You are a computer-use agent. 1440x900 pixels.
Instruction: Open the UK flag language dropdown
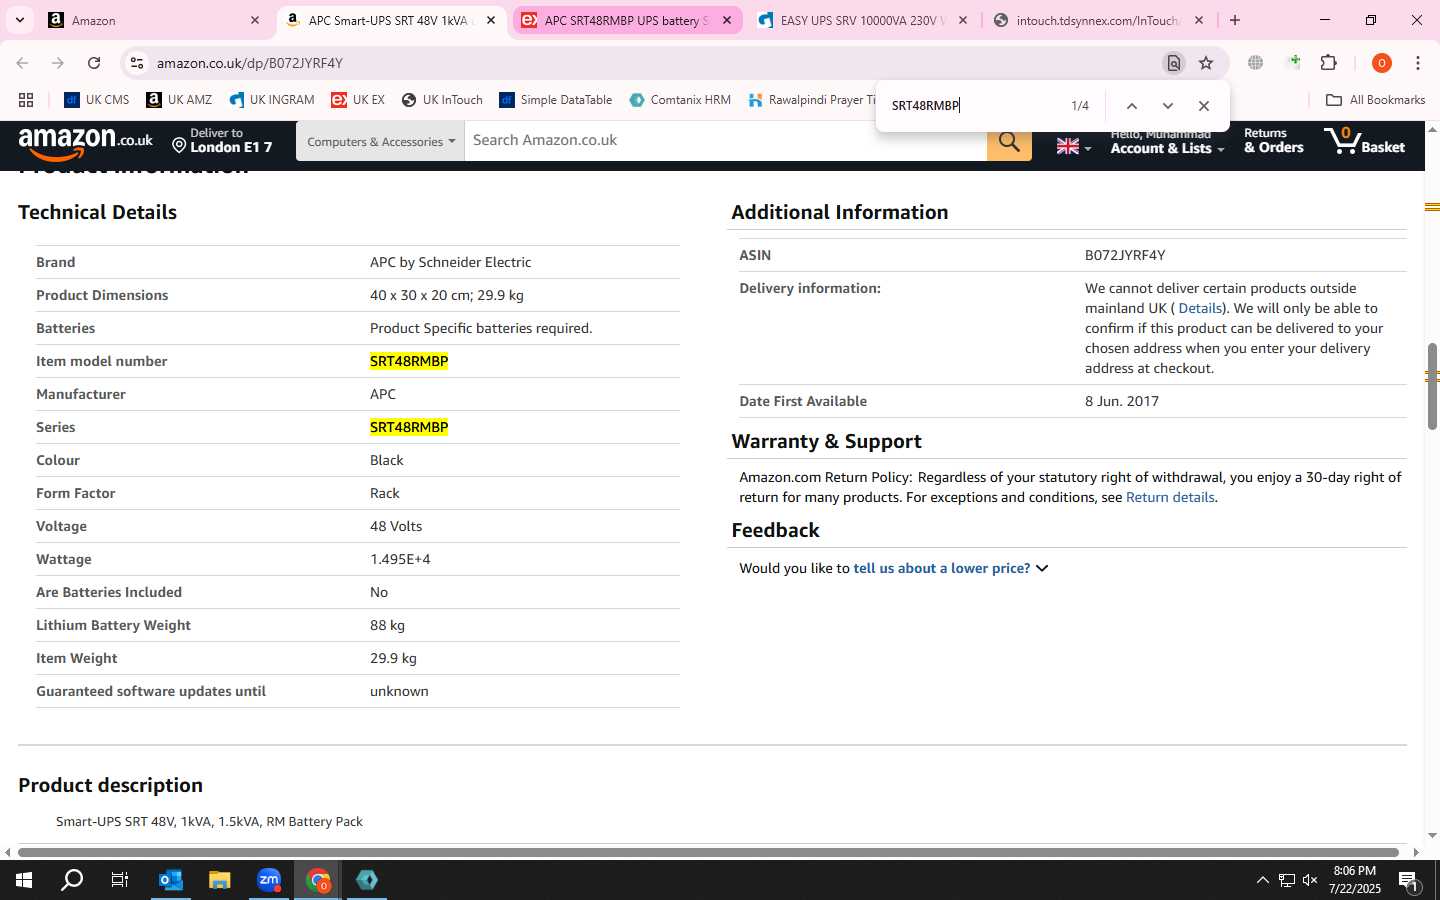1073,147
